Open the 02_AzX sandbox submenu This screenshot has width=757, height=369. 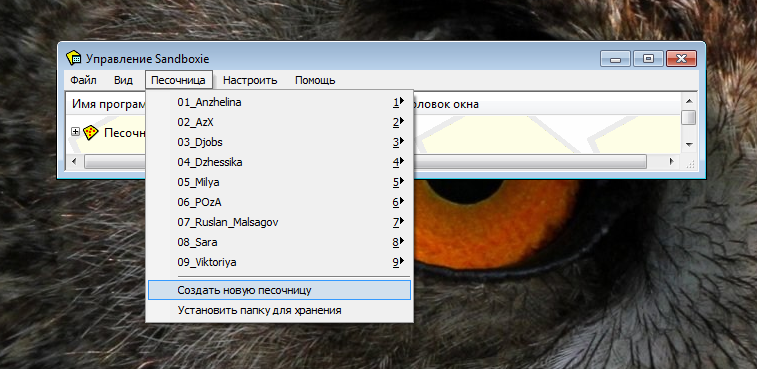[x=280, y=123]
